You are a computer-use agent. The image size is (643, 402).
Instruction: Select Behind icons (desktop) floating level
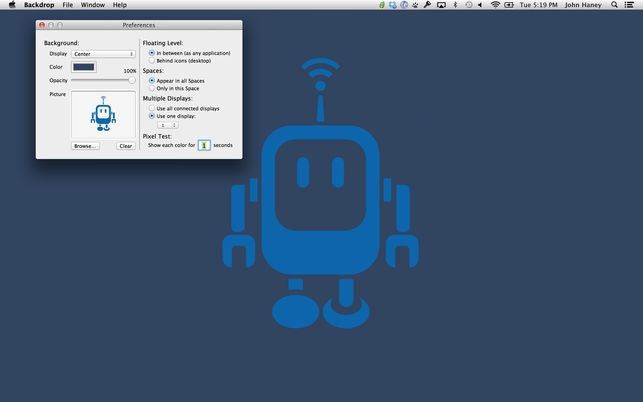pyautogui.click(x=152, y=61)
